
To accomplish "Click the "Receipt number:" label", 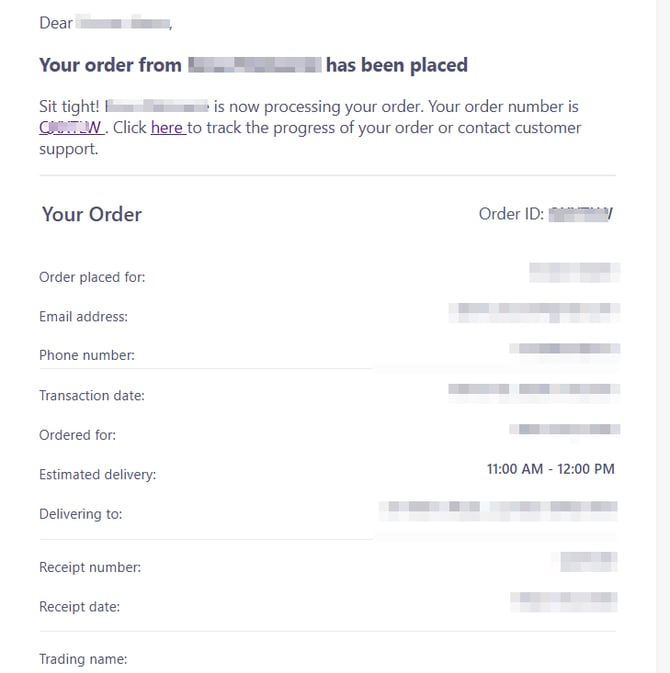I will (x=90, y=567).
